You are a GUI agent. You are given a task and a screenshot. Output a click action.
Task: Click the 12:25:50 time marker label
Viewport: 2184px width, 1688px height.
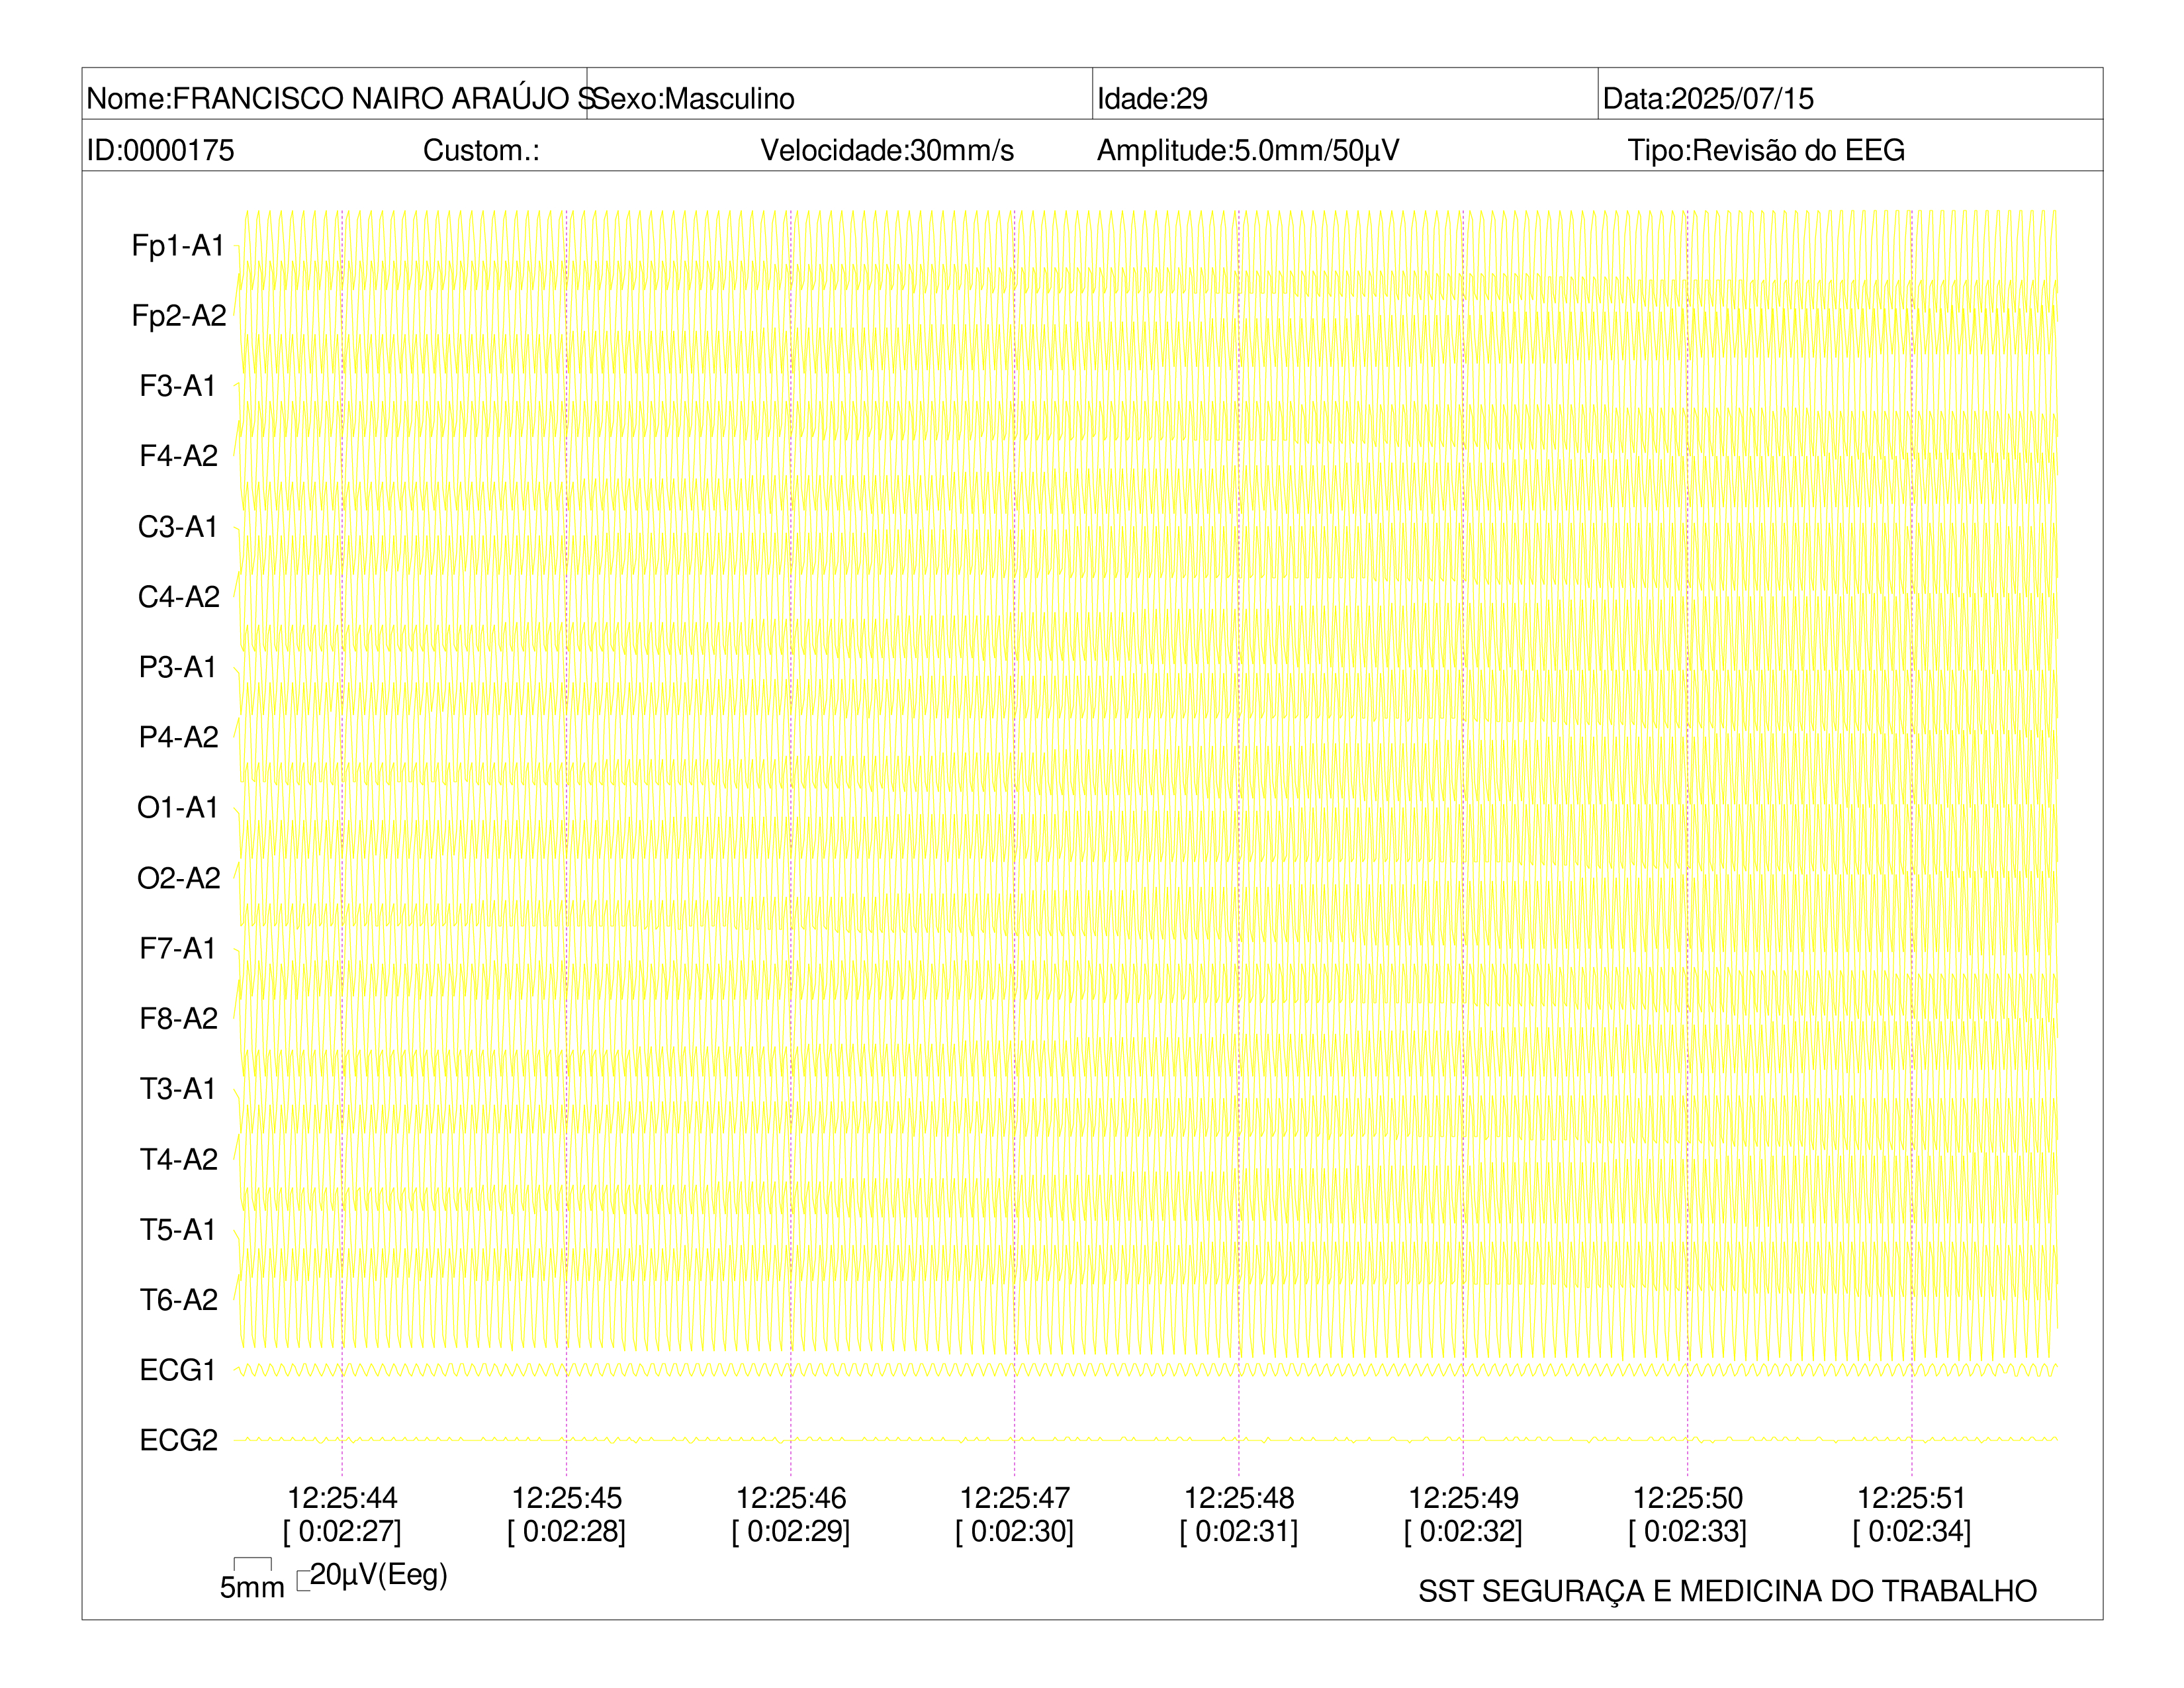(1688, 1498)
